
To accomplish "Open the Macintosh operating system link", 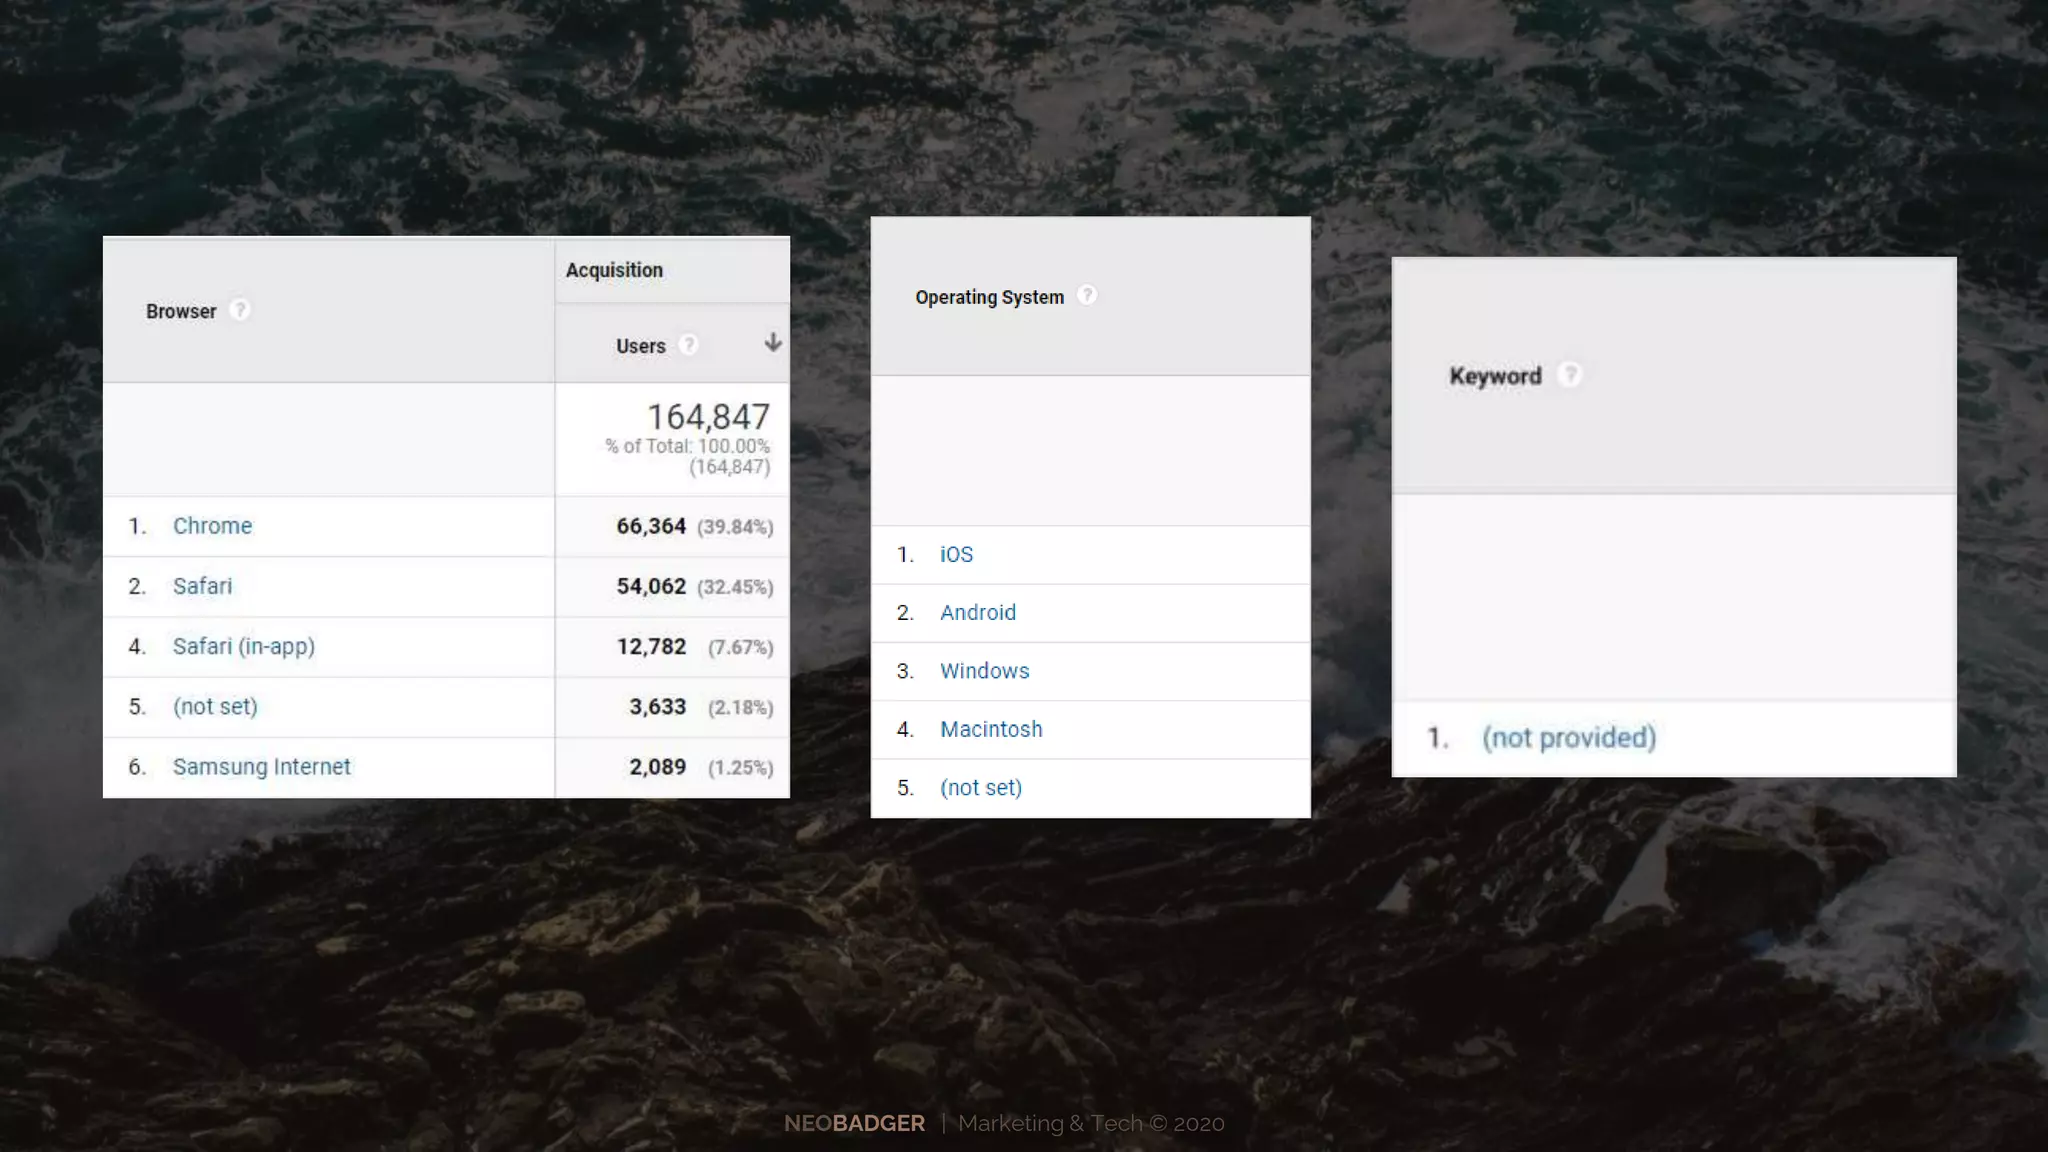I will tap(990, 729).
